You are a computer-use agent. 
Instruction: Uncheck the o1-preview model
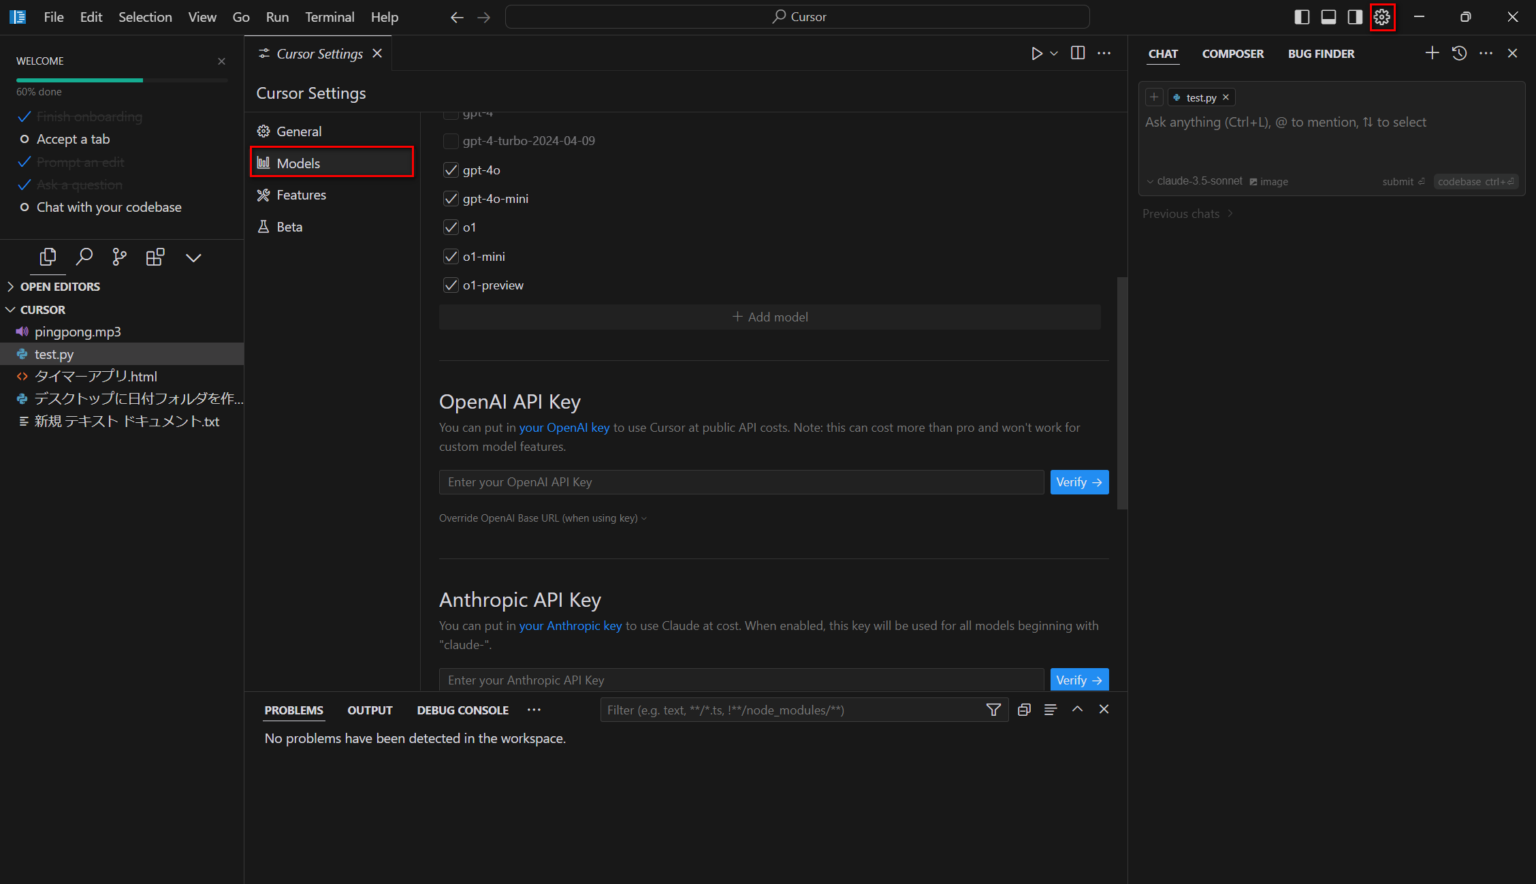451,285
